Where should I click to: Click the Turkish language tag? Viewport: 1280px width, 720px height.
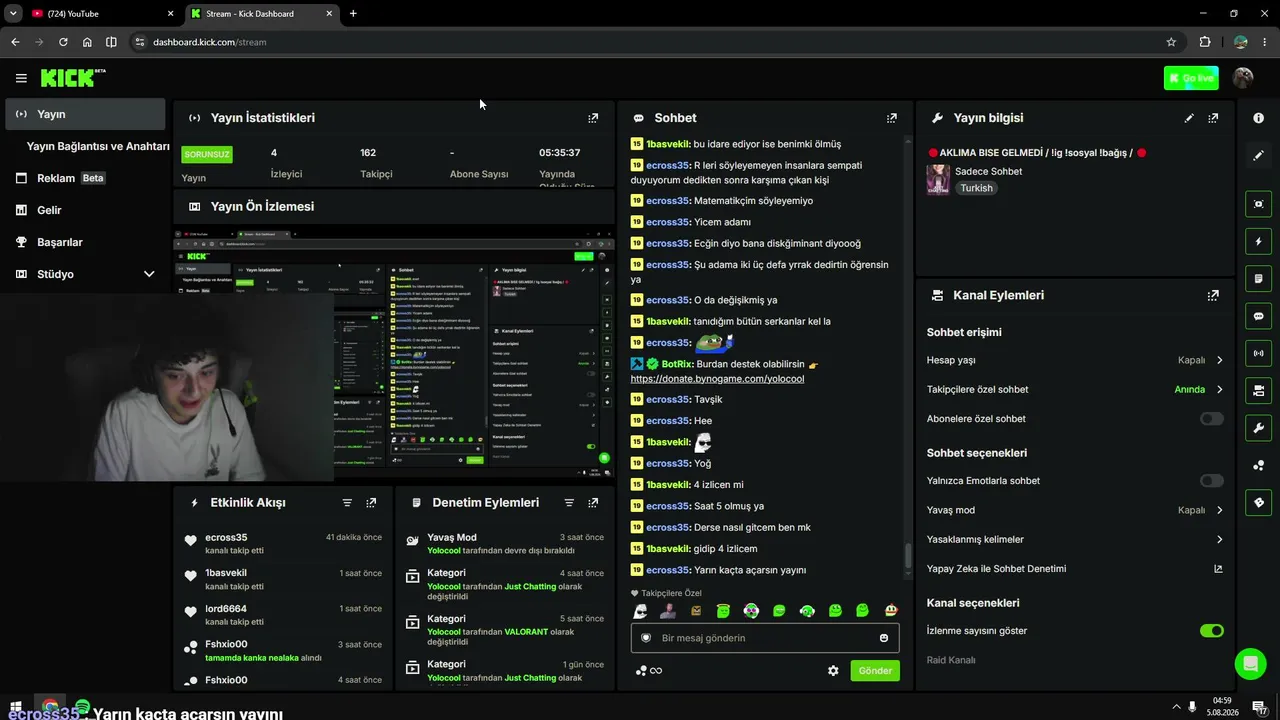tap(977, 188)
